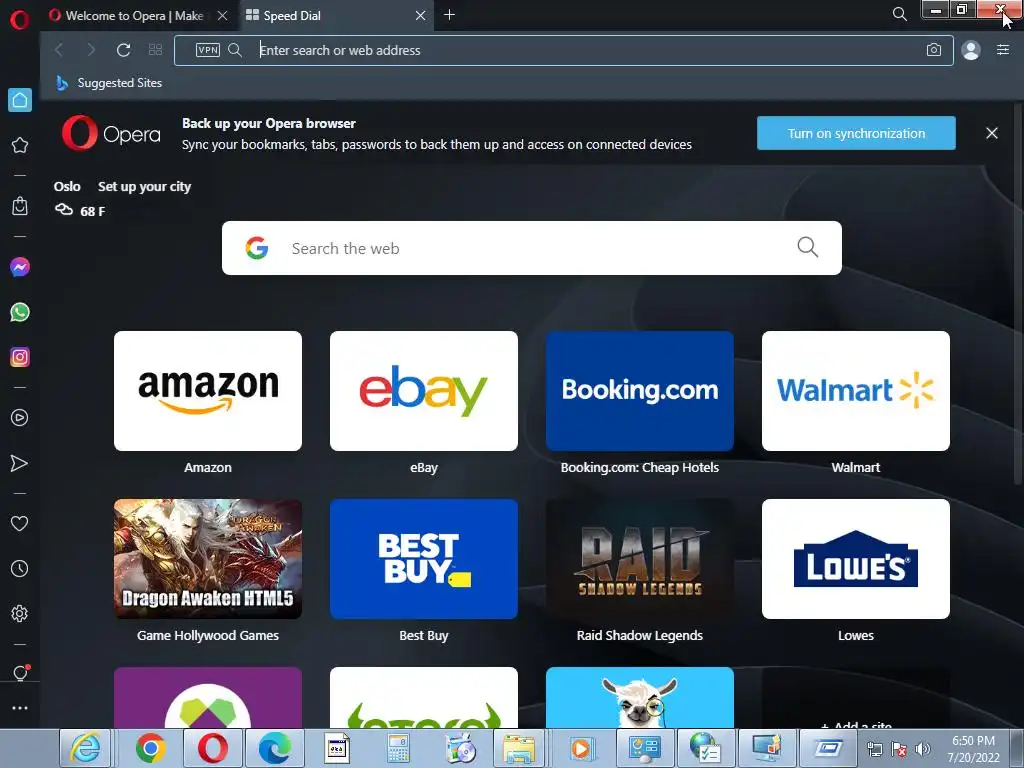Click Turn on synchronization button
Viewport: 1024px width, 768px height.
pos(856,133)
